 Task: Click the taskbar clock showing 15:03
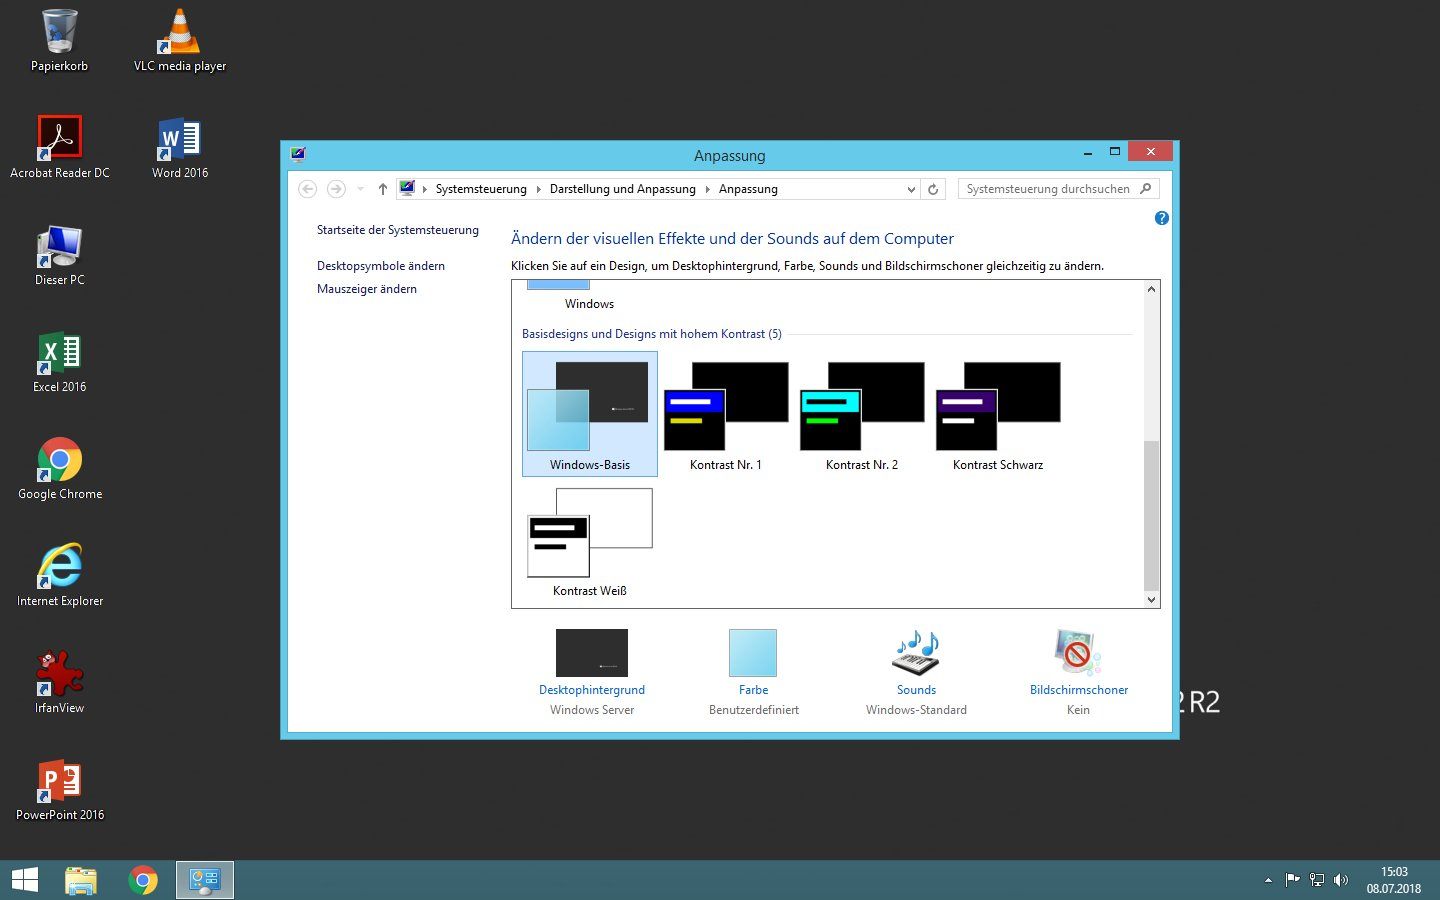(x=1394, y=880)
